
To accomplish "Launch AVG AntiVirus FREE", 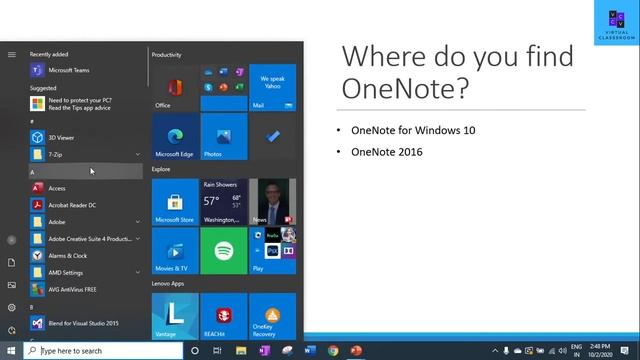I will (x=86, y=289).
